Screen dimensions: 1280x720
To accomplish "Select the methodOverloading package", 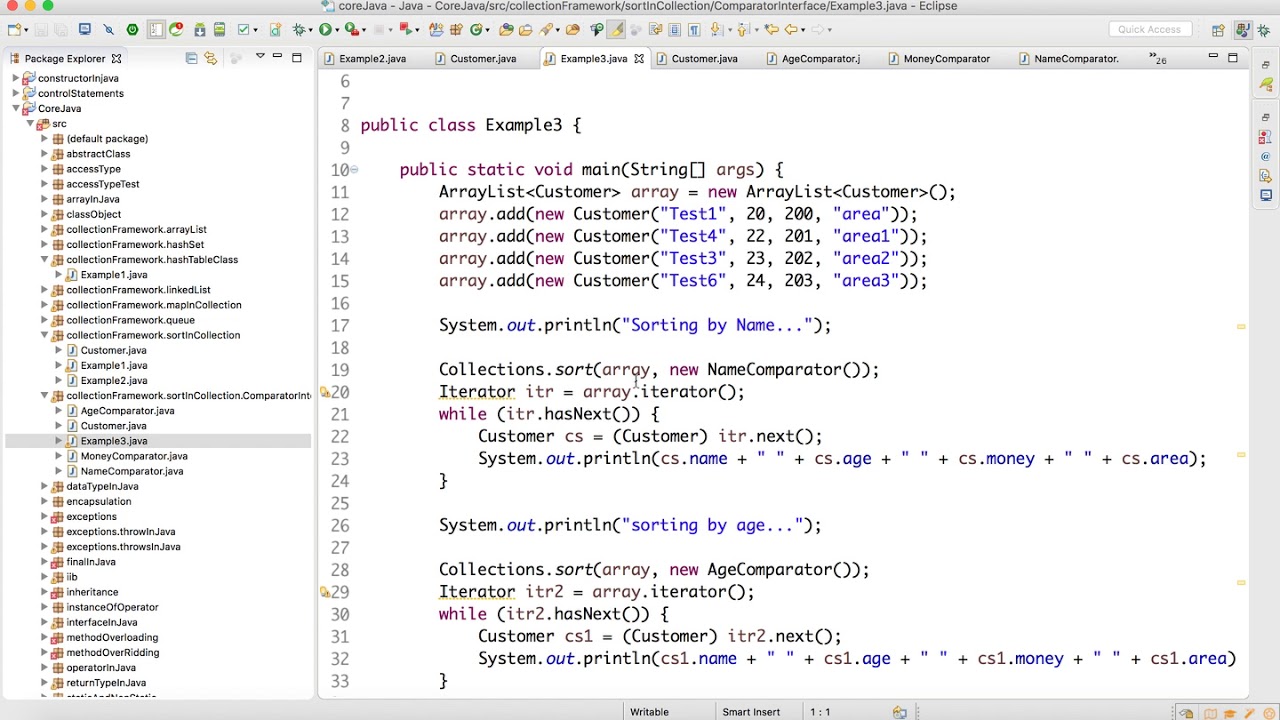I will pos(111,637).
